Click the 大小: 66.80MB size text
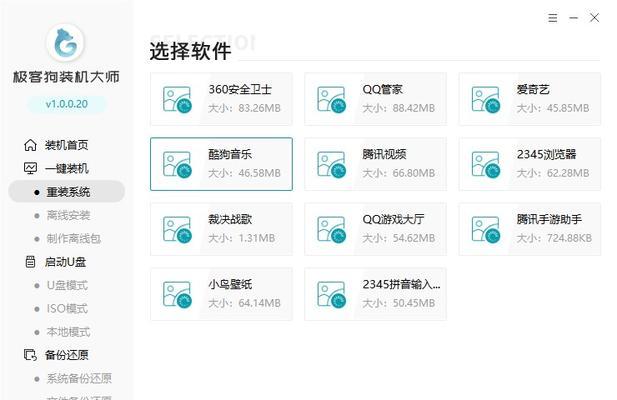Viewport: 617px width, 400px height. coord(399,173)
